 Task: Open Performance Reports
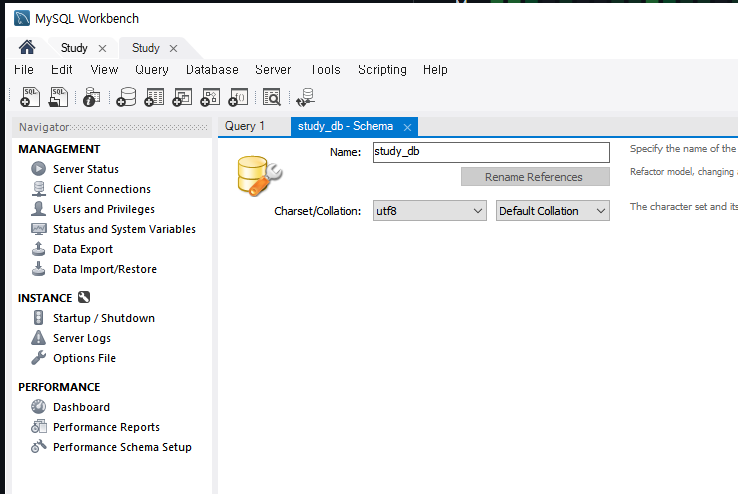(106, 427)
